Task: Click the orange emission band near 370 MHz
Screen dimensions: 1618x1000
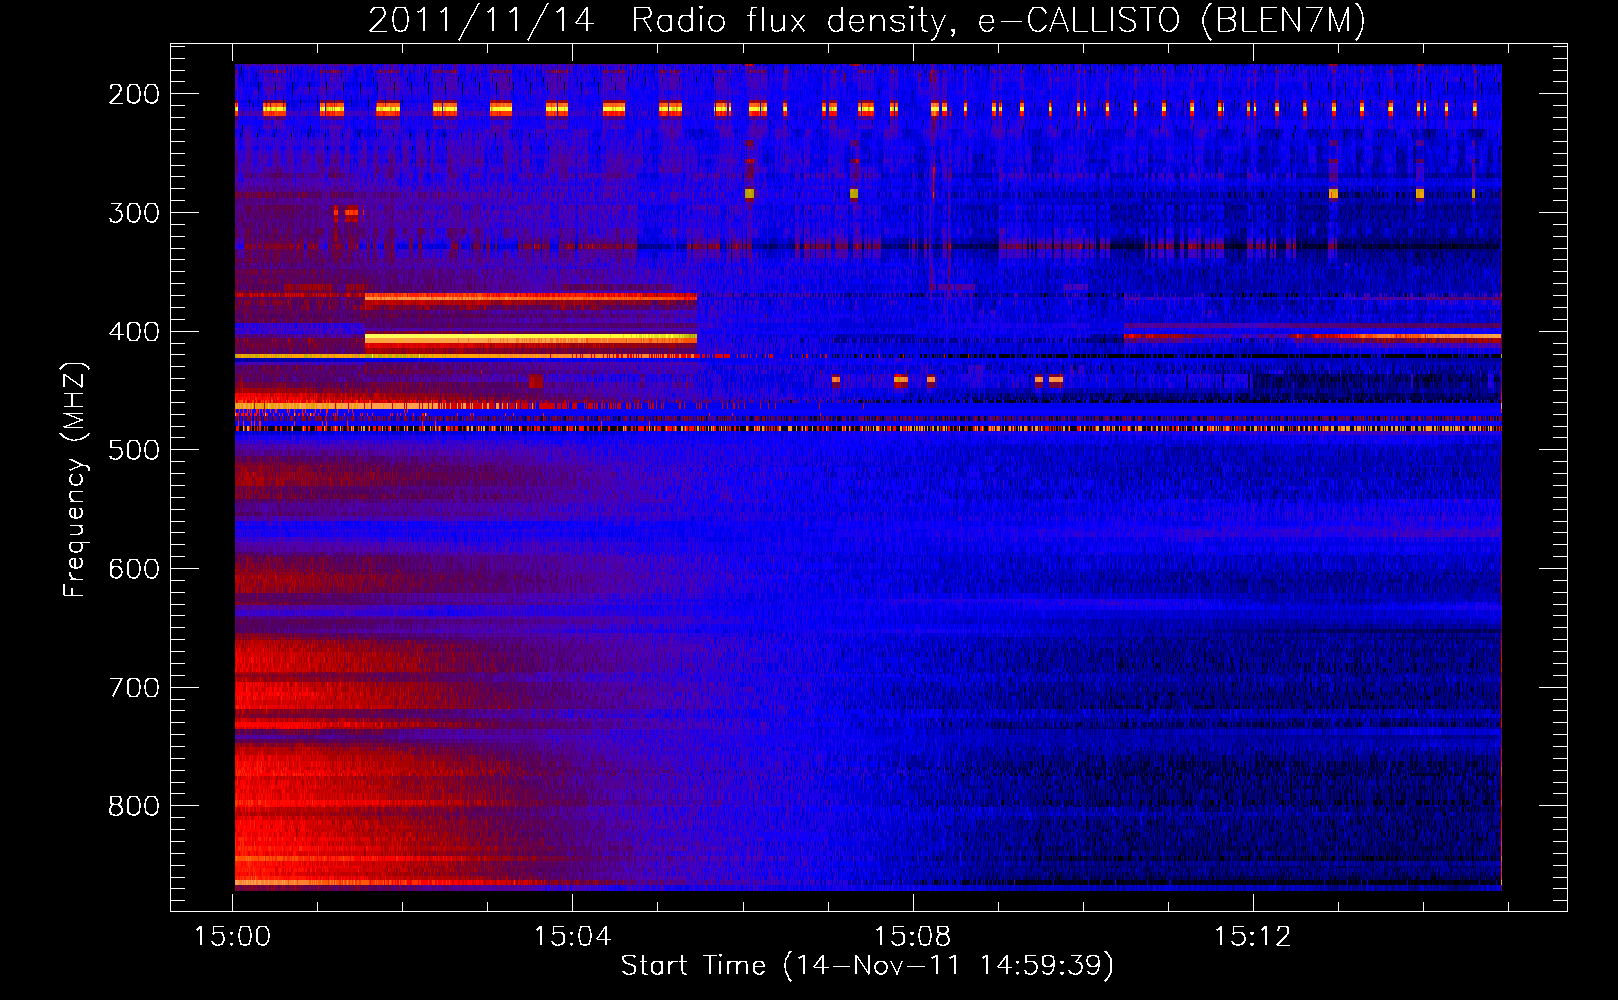Action: point(531,297)
